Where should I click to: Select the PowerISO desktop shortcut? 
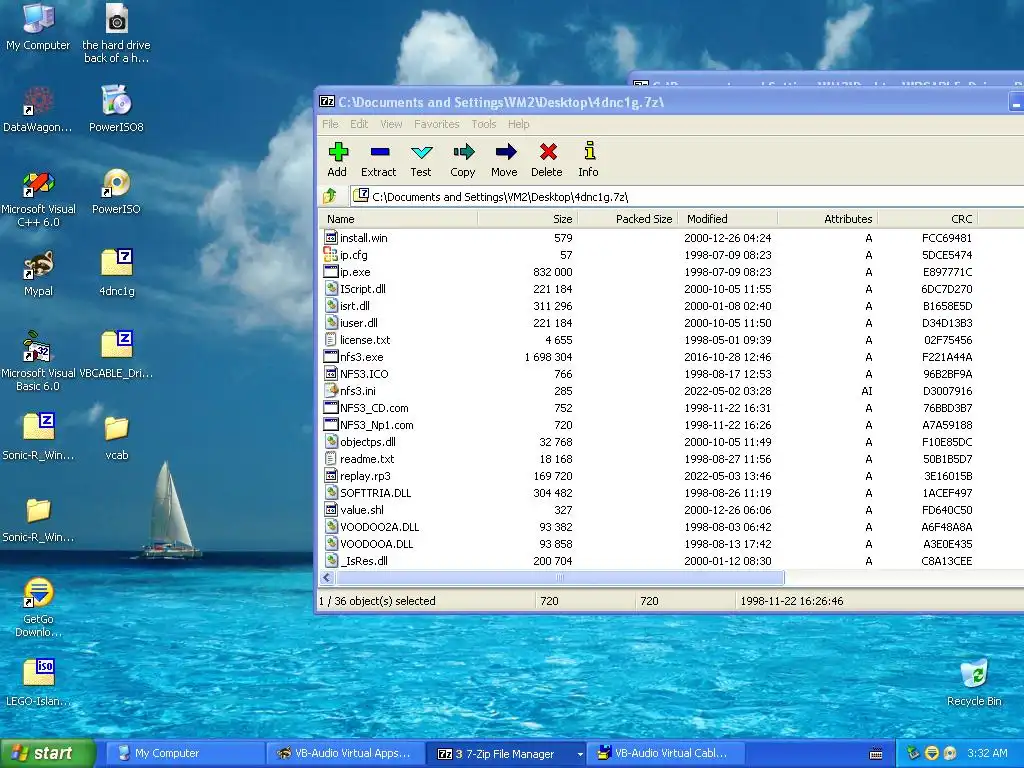click(116, 192)
